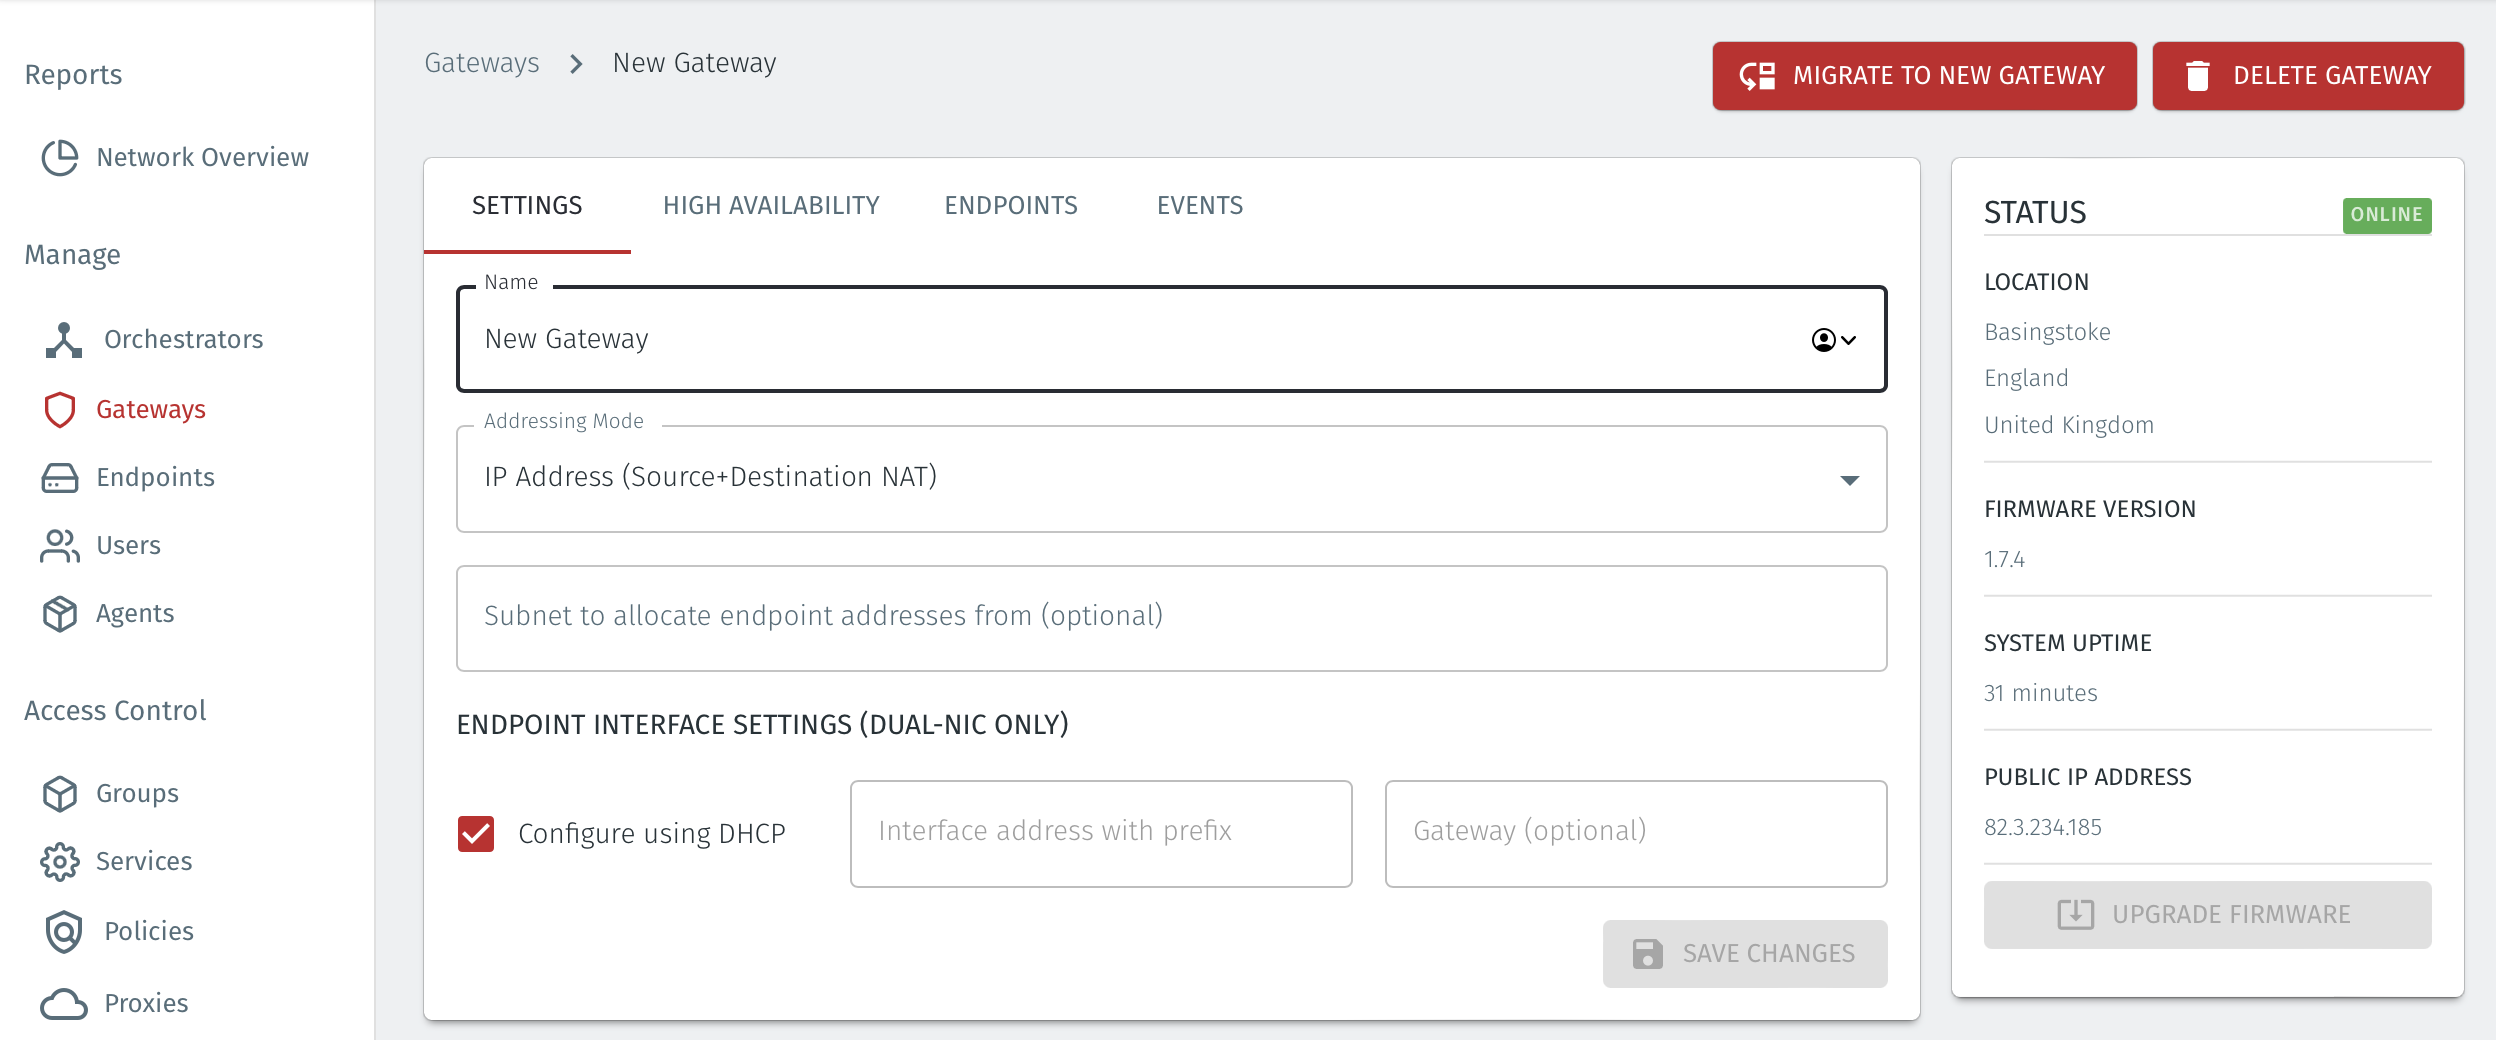Click the subnet allocation input field
The height and width of the screenshot is (1040, 2496).
pyautogui.click(x=1170, y=617)
